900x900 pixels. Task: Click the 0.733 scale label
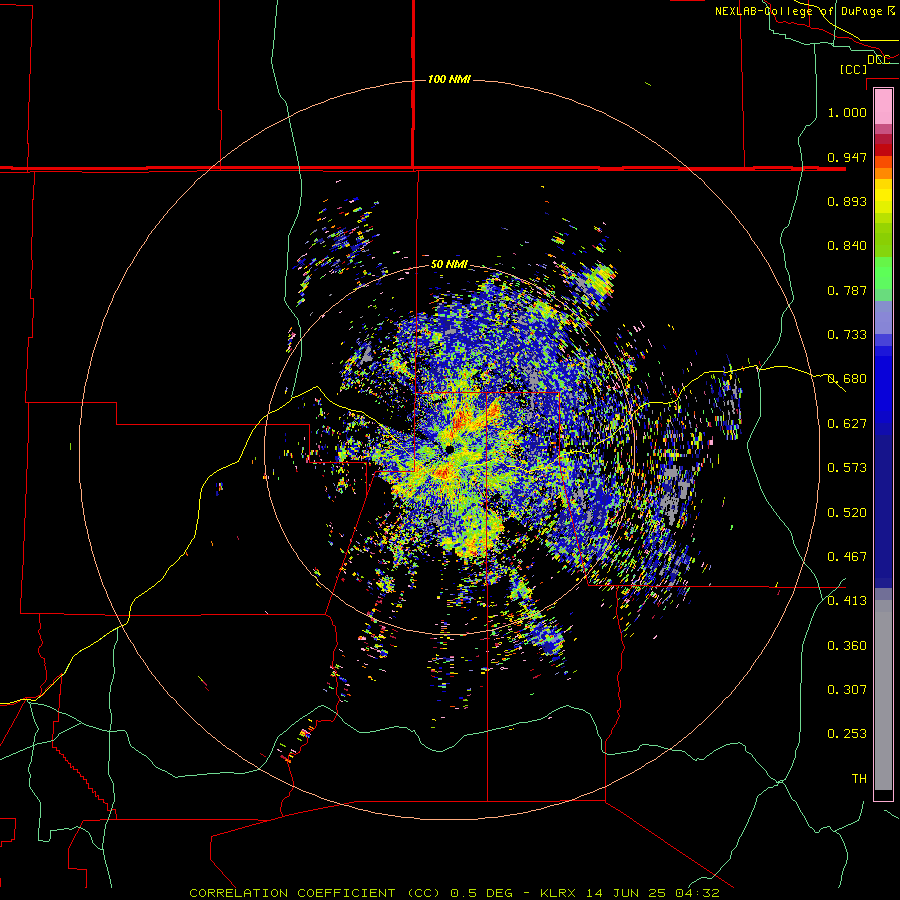[x=847, y=335]
